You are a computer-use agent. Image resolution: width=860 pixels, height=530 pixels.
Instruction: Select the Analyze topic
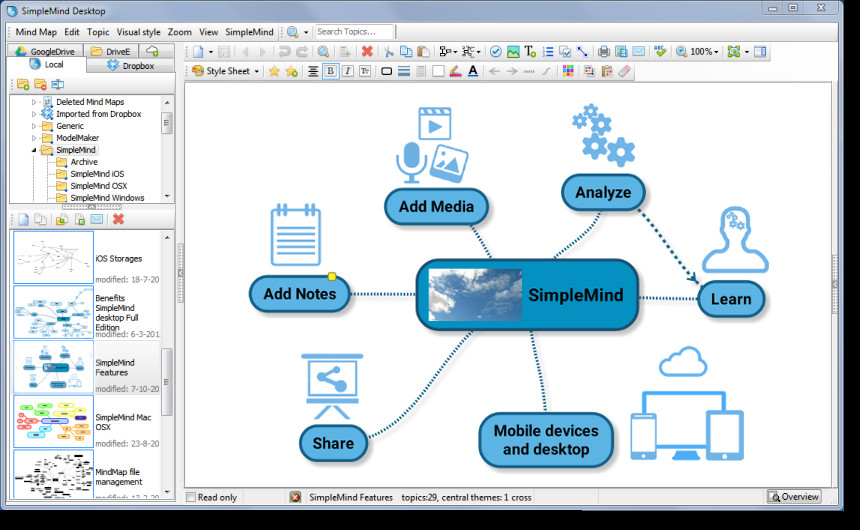click(x=603, y=193)
